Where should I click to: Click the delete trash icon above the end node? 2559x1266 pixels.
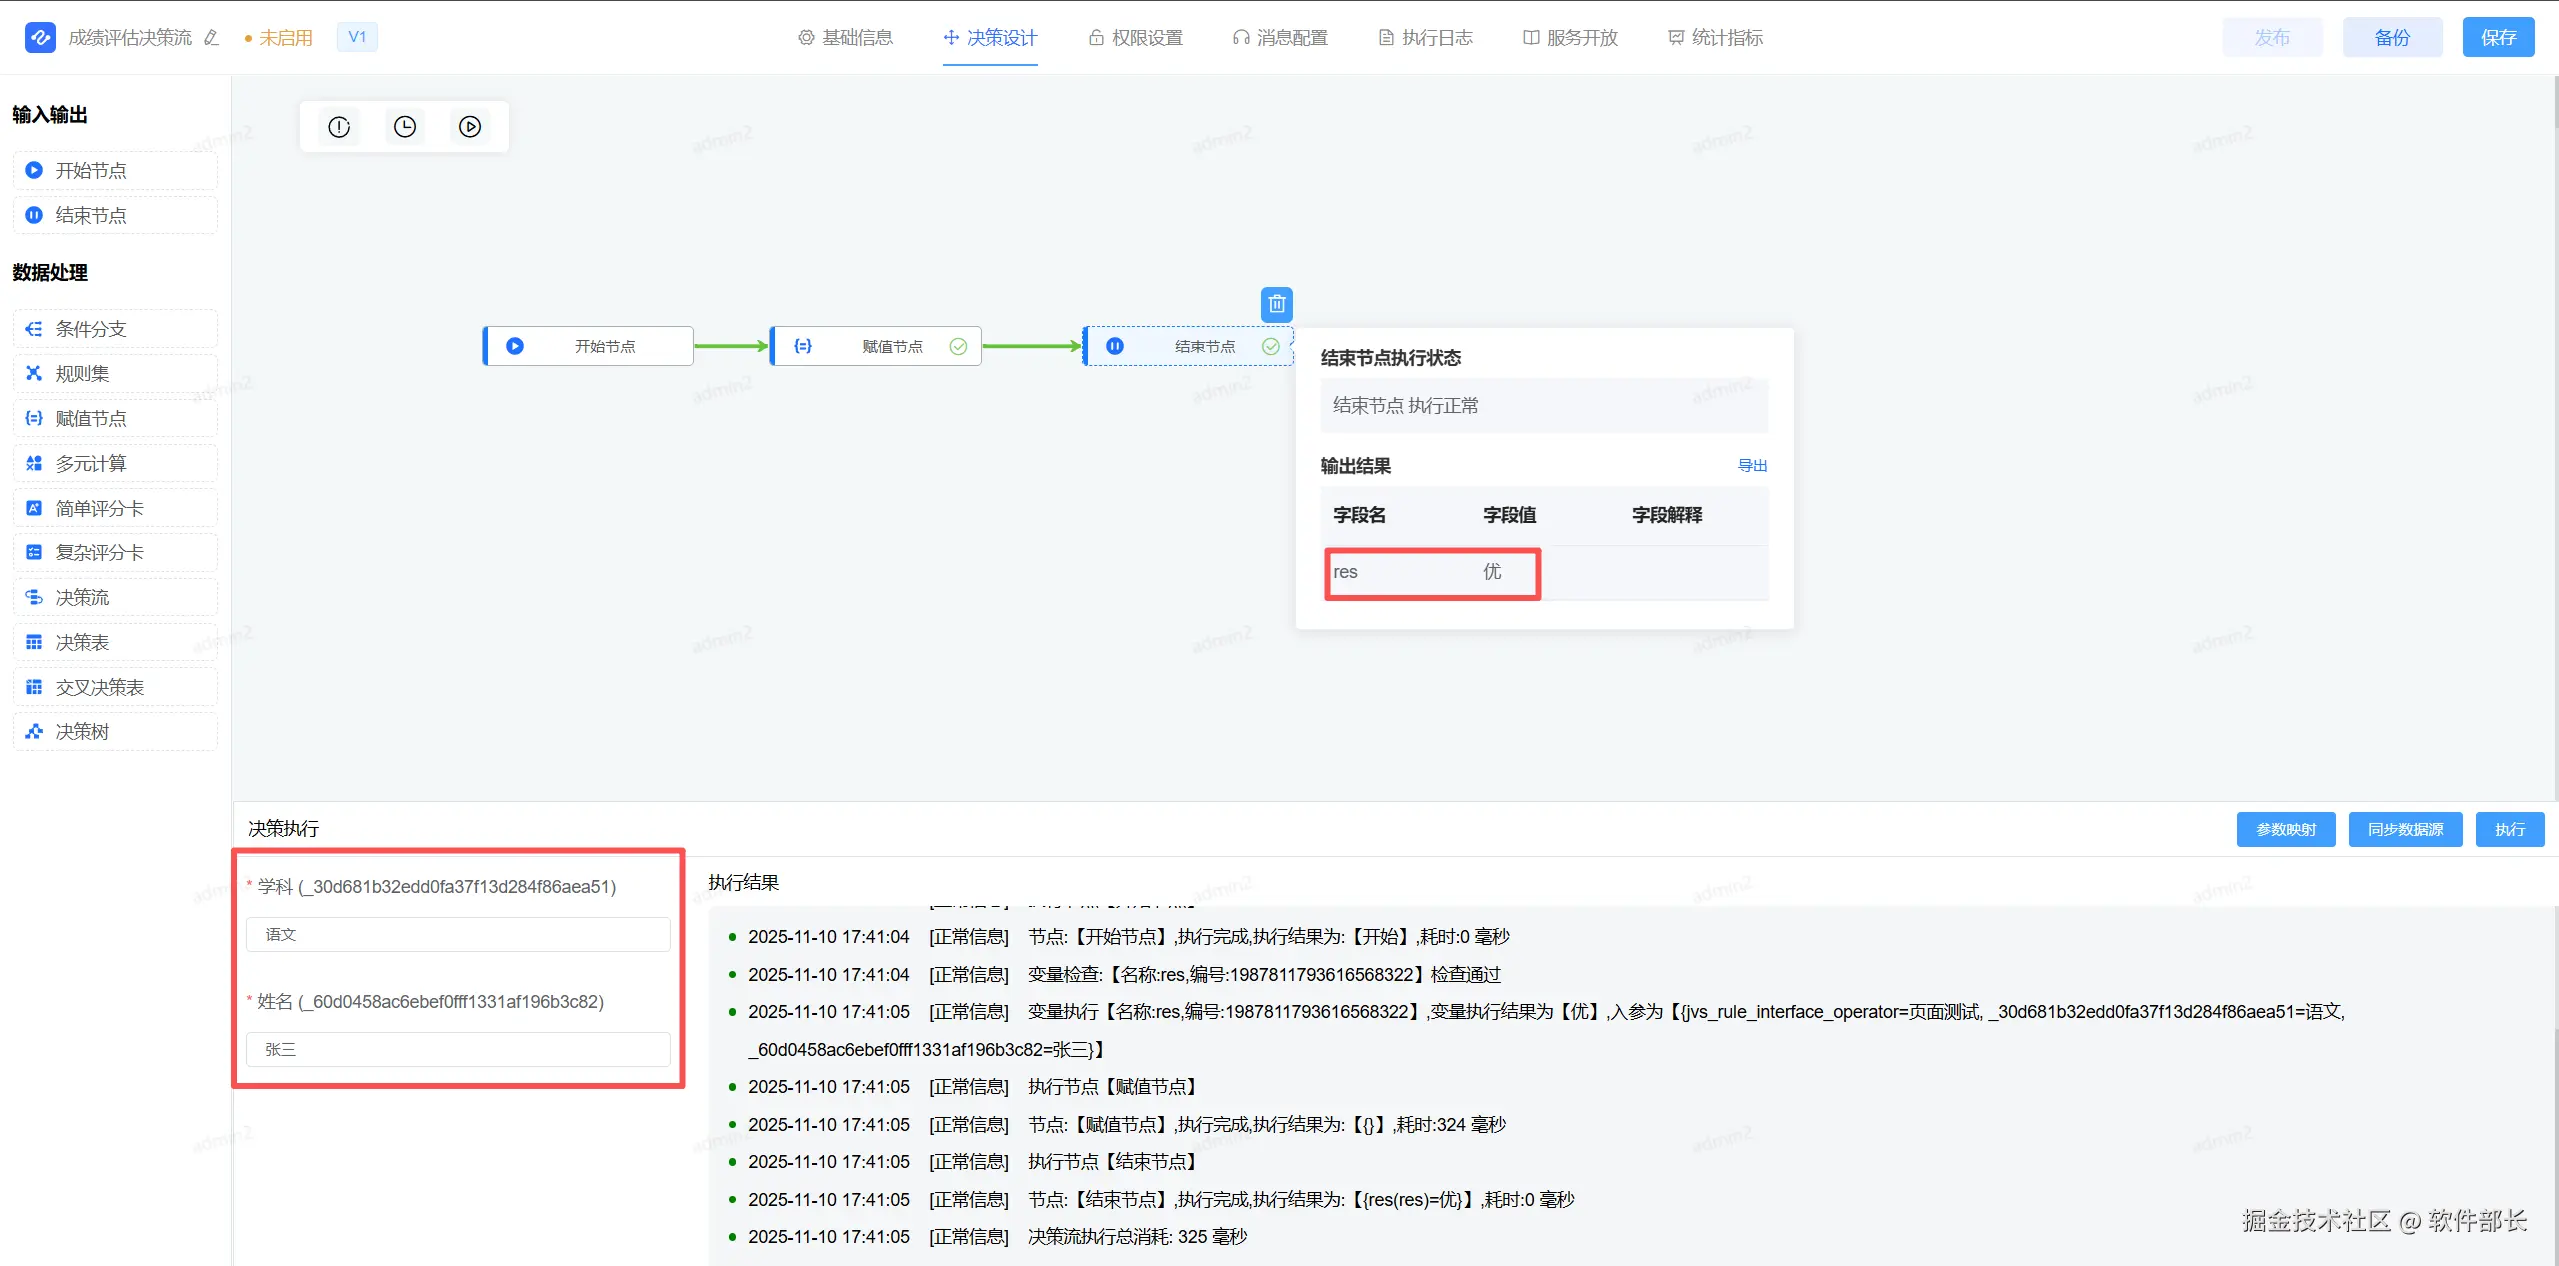tap(1276, 304)
